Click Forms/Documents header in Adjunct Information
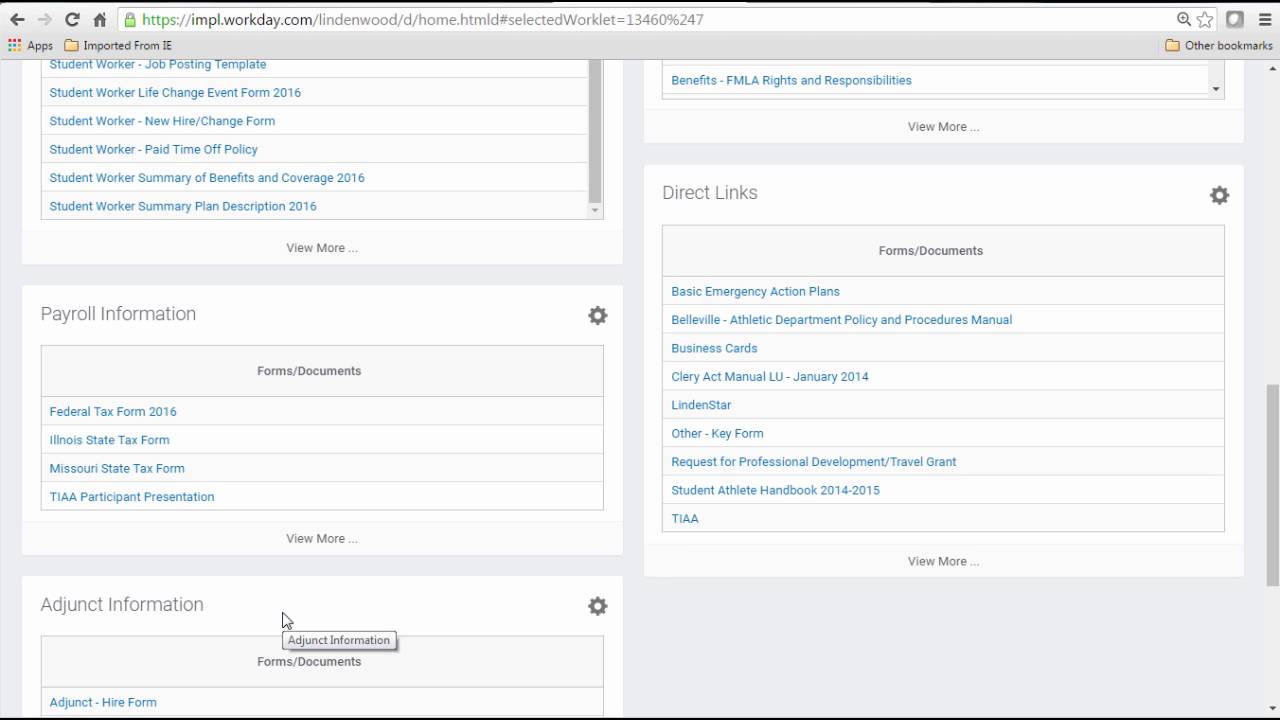1280x720 pixels. pyautogui.click(x=309, y=662)
